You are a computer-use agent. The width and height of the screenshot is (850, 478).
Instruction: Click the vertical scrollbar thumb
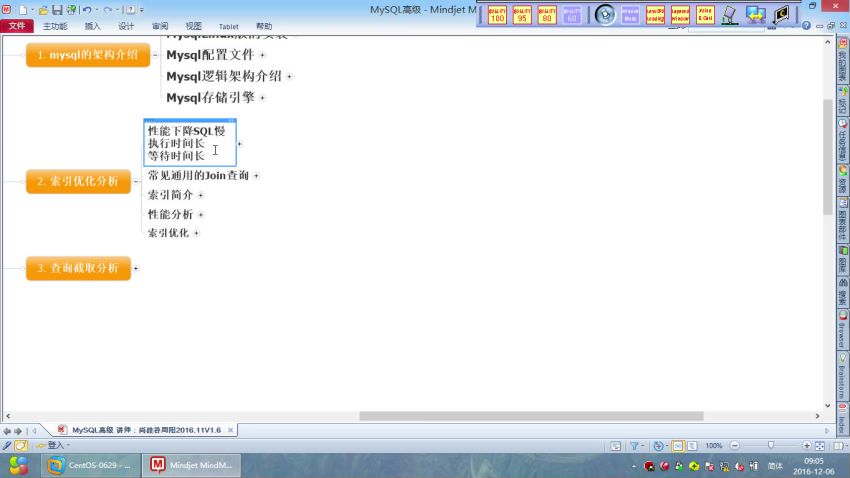tap(827, 157)
